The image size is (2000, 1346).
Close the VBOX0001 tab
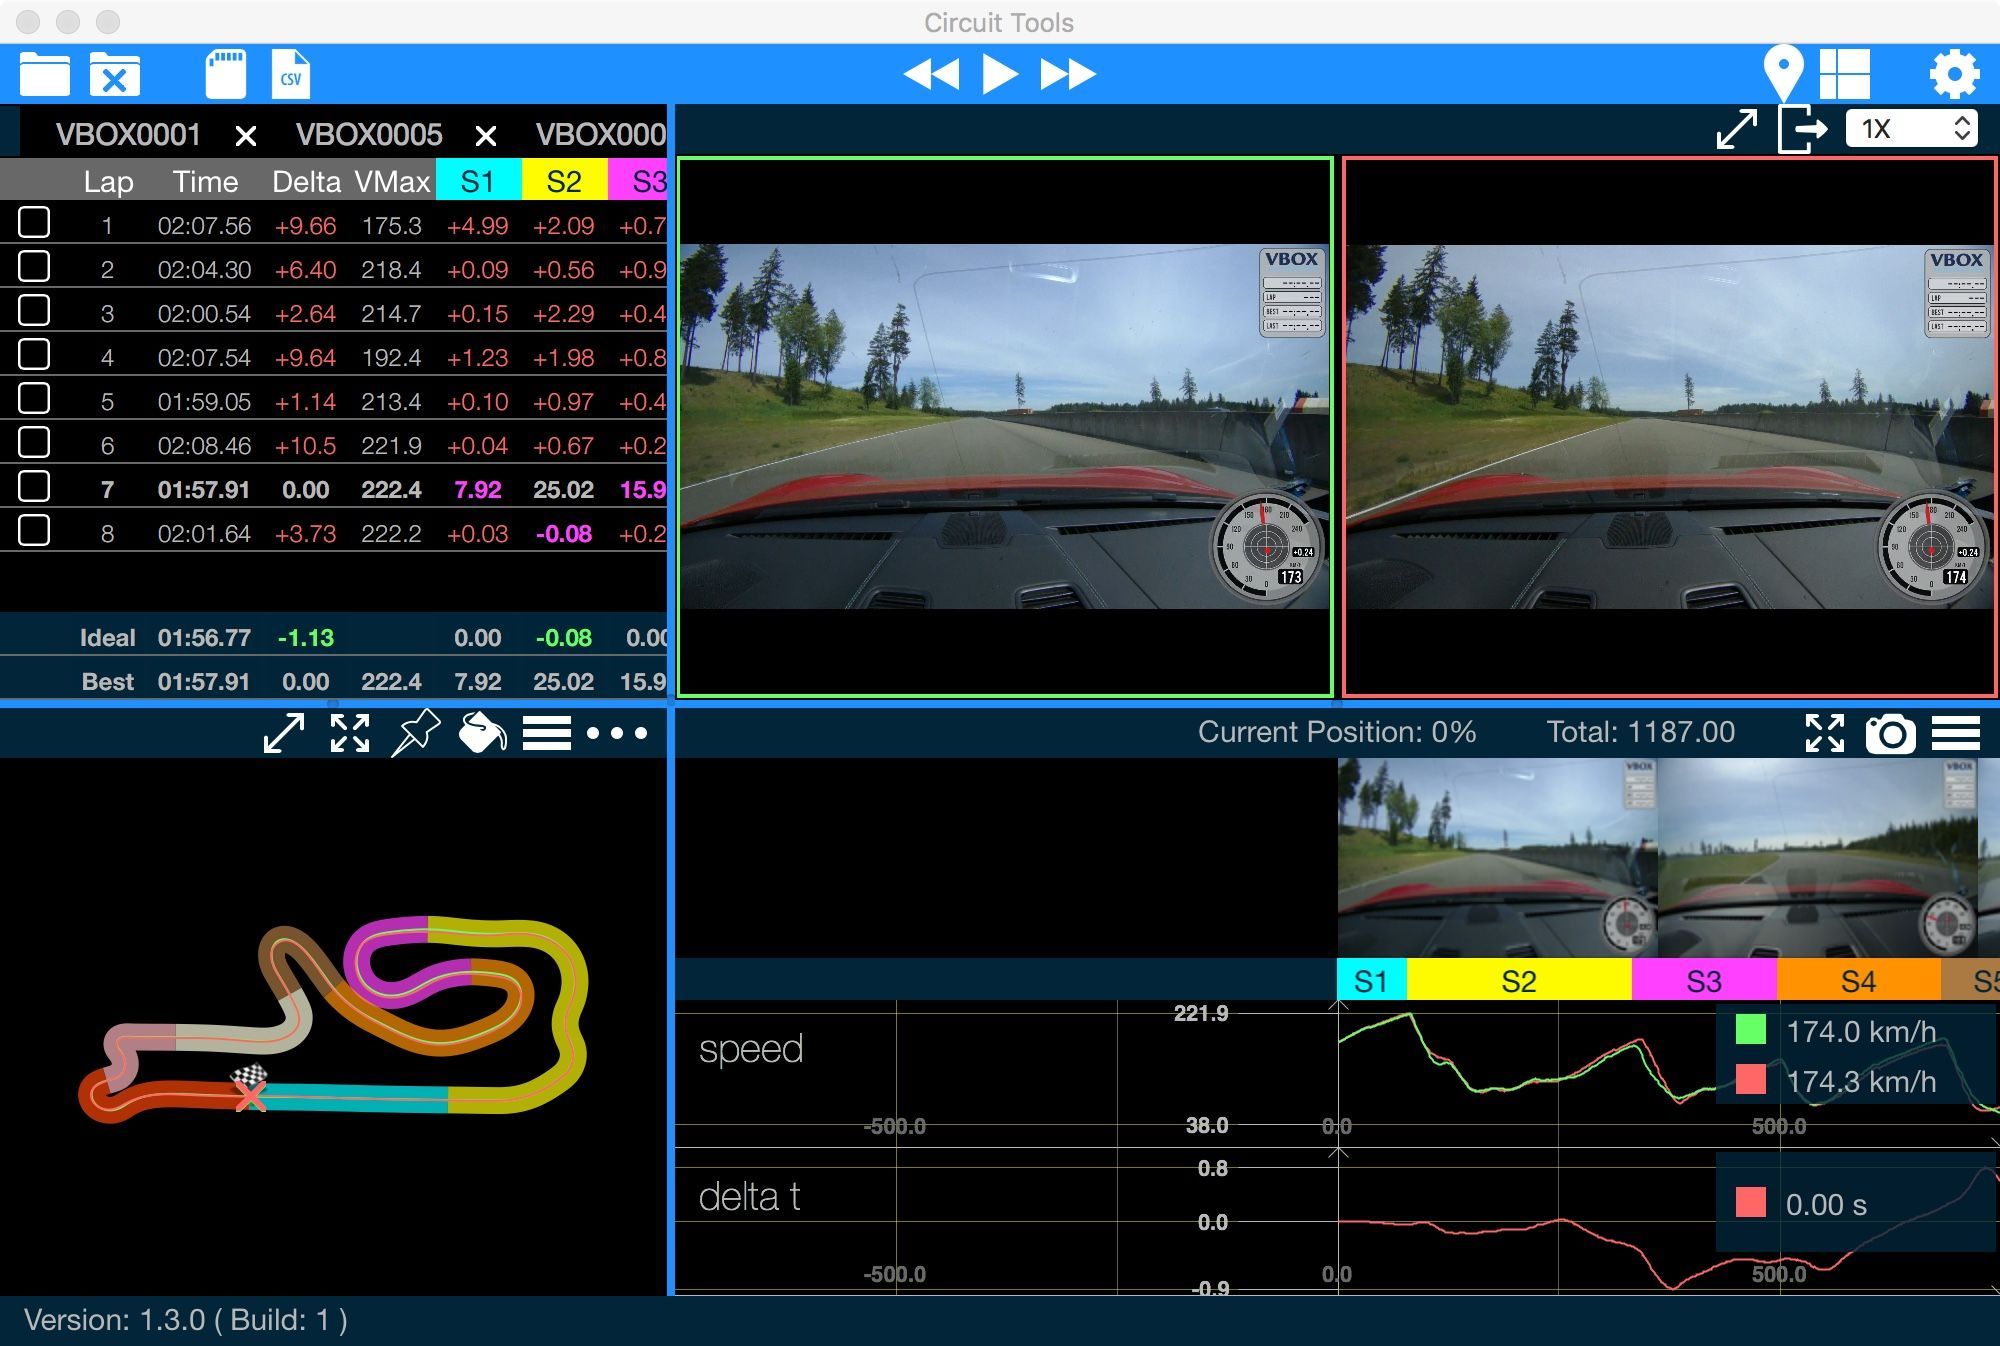click(245, 136)
